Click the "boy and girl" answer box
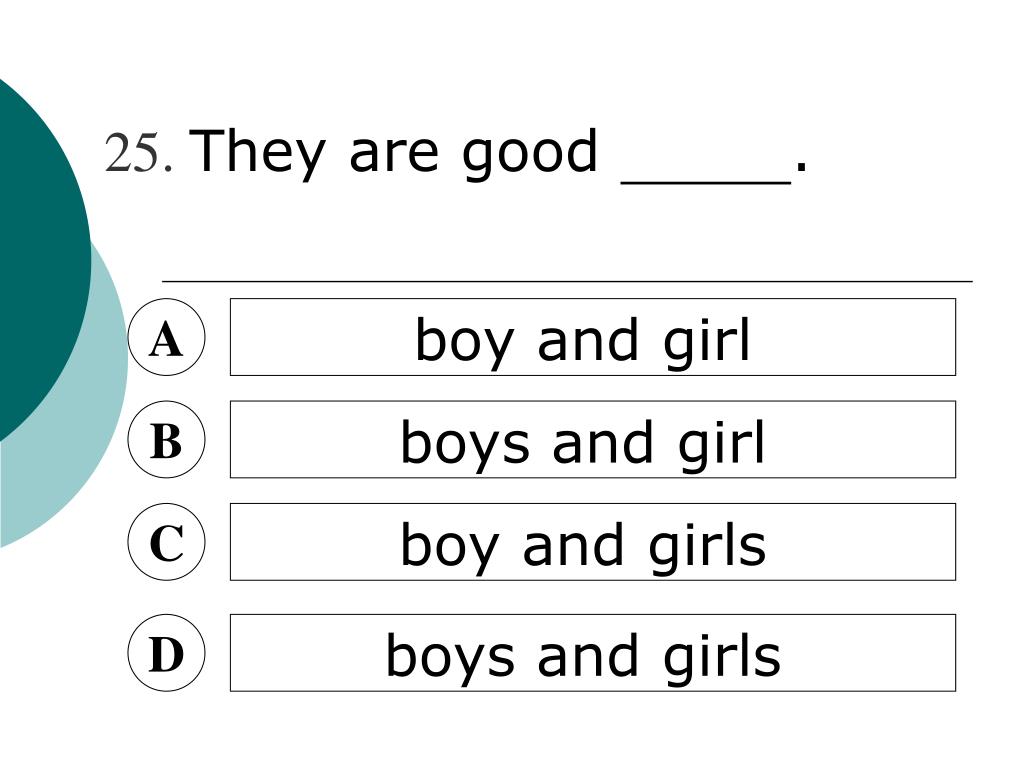The image size is (1024, 768). 593,337
